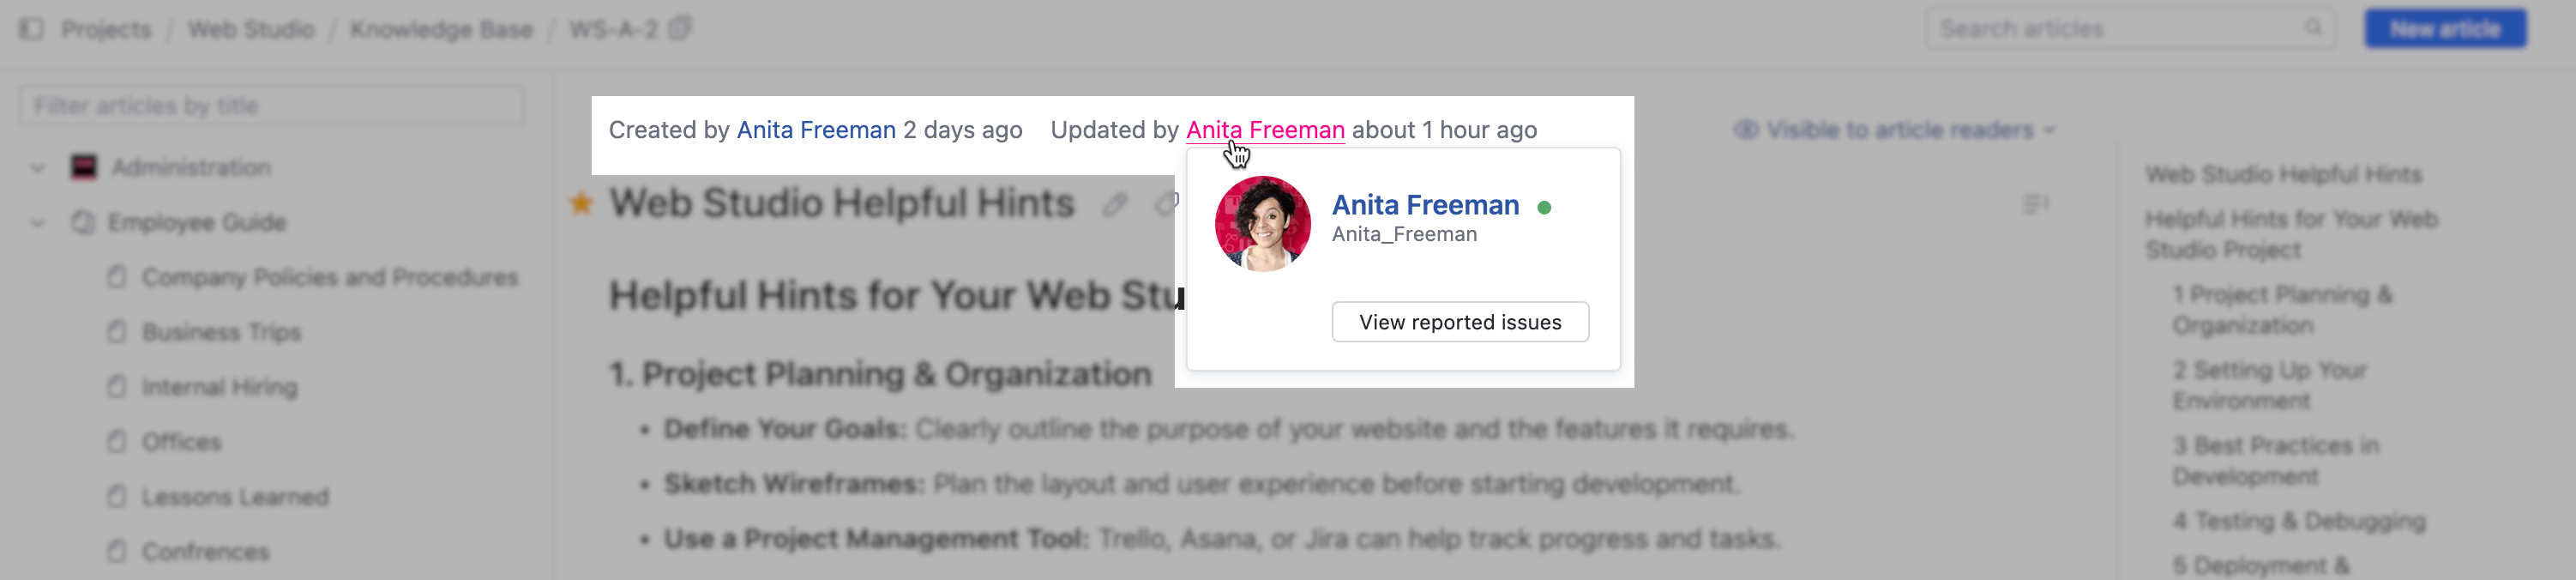This screenshot has height=580, width=2576.
Task: Click the search magnifier icon
Action: point(2313,28)
